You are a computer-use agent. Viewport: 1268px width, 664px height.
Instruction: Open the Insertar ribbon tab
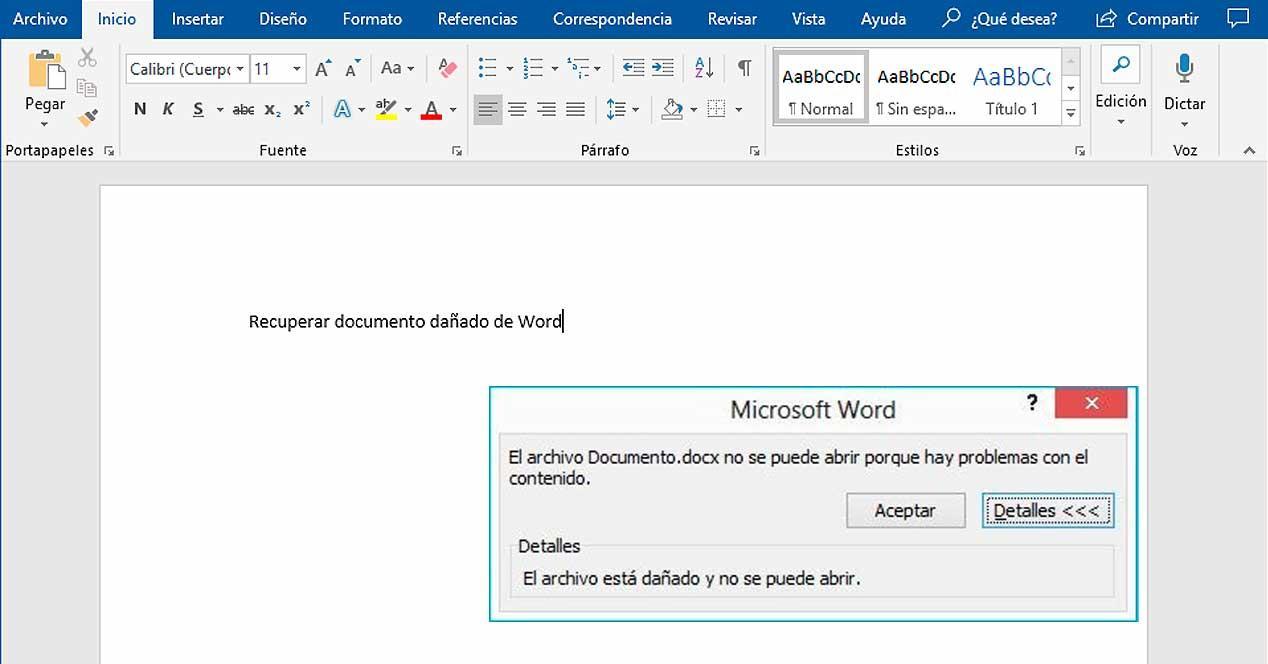[x=197, y=19]
